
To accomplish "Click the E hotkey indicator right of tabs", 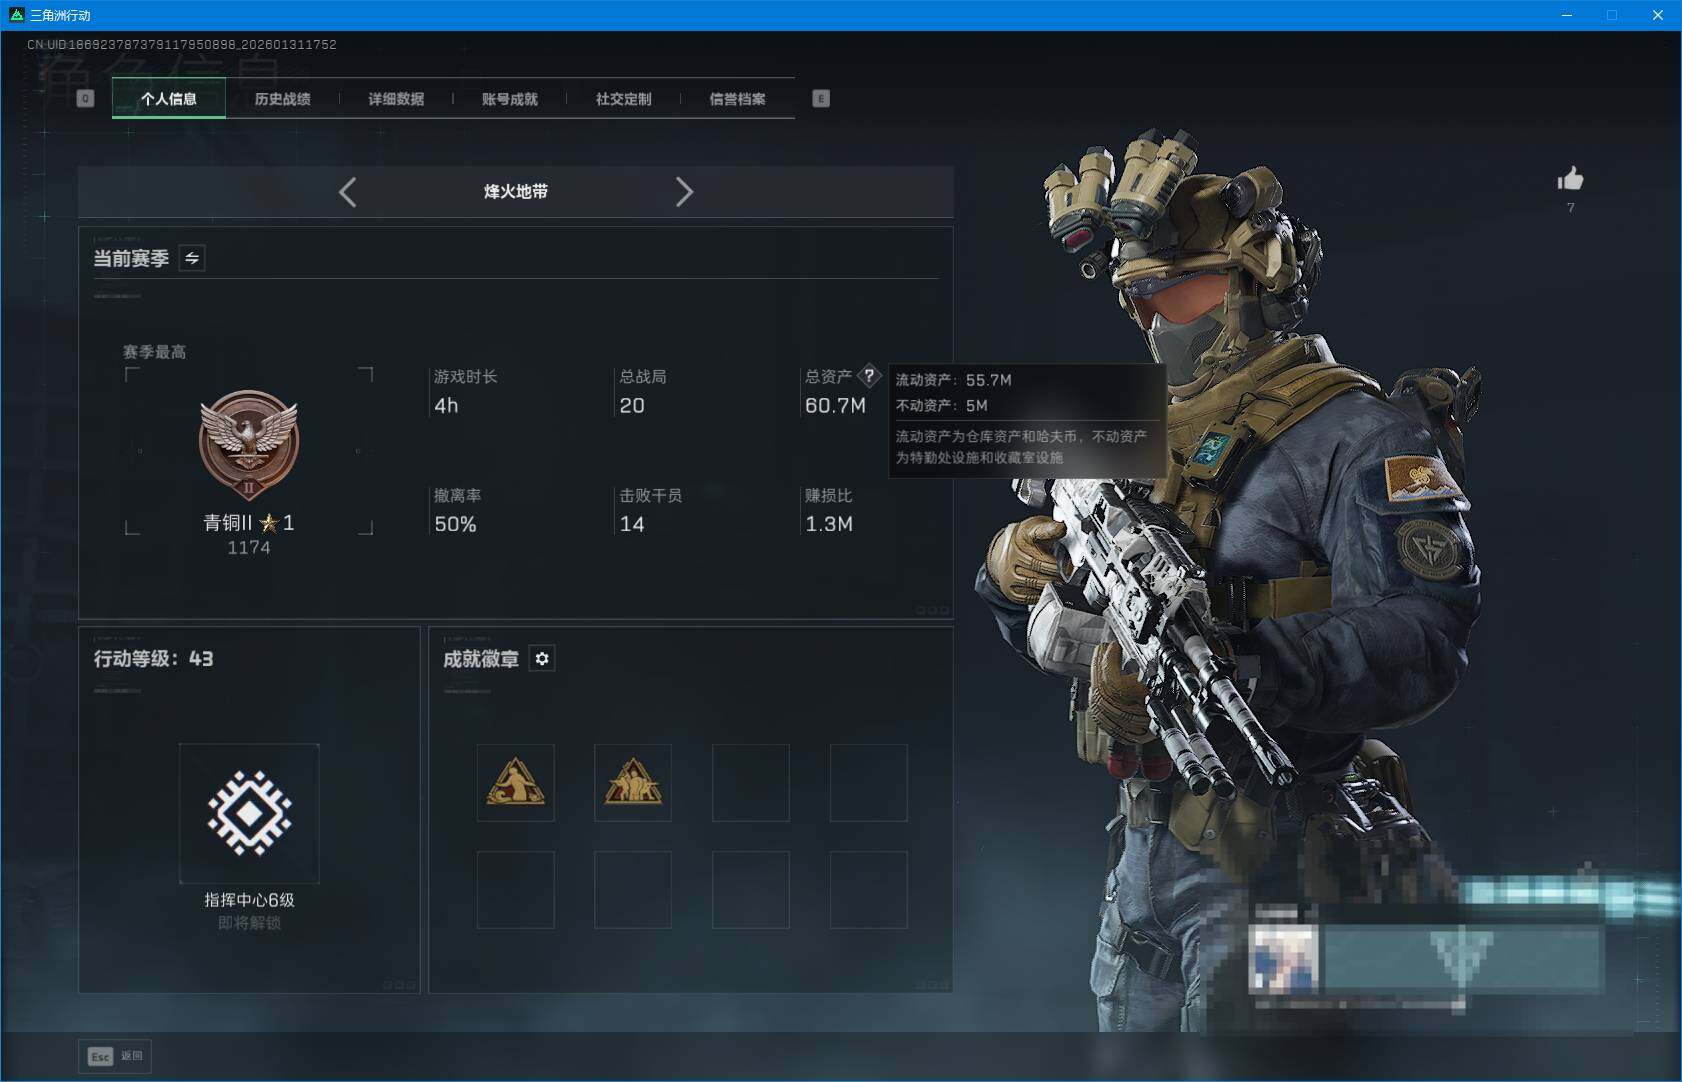I will tap(822, 98).
